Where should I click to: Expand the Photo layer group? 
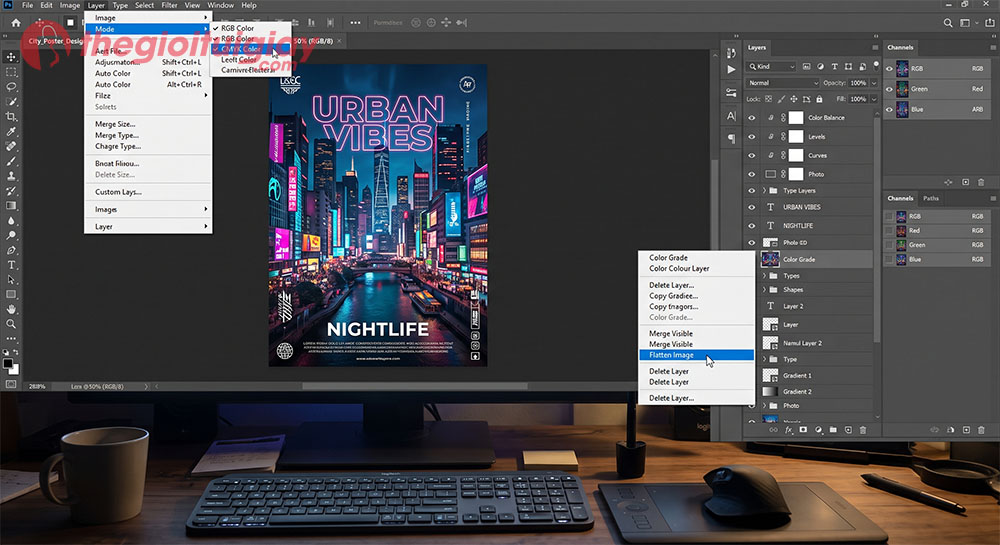point(764,406)
